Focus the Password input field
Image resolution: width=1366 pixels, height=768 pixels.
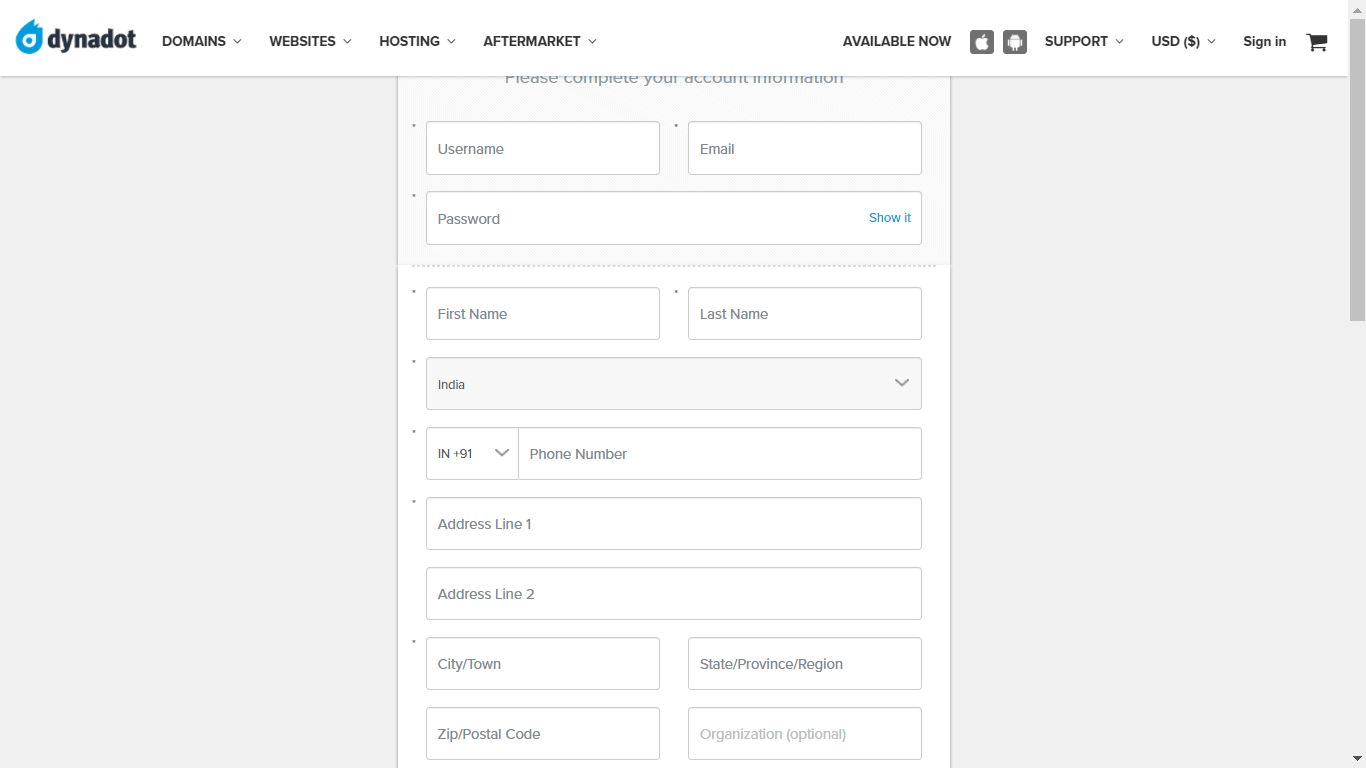click(x=674, y=218)
